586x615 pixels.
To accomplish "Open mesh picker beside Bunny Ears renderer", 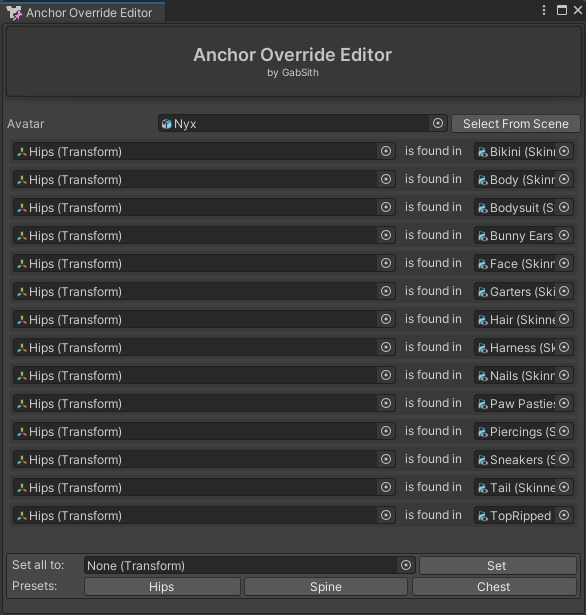I will click(564, 235).
